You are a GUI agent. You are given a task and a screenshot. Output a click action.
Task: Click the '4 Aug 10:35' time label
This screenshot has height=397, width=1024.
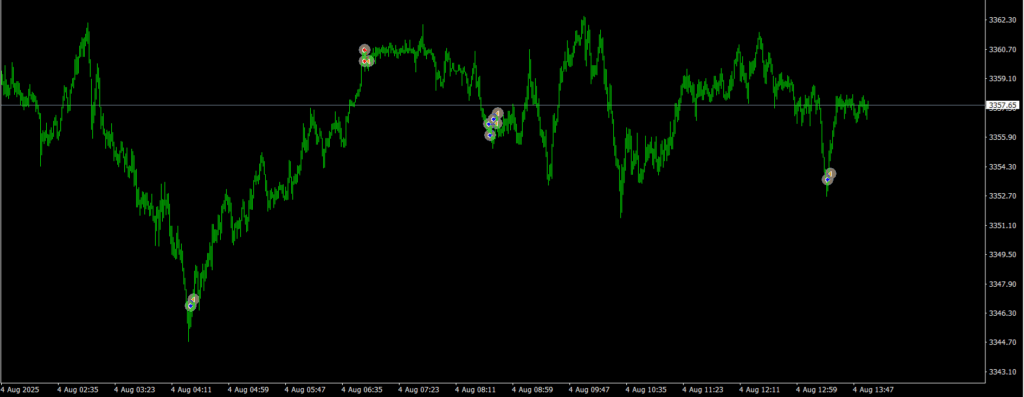point(647,390)
